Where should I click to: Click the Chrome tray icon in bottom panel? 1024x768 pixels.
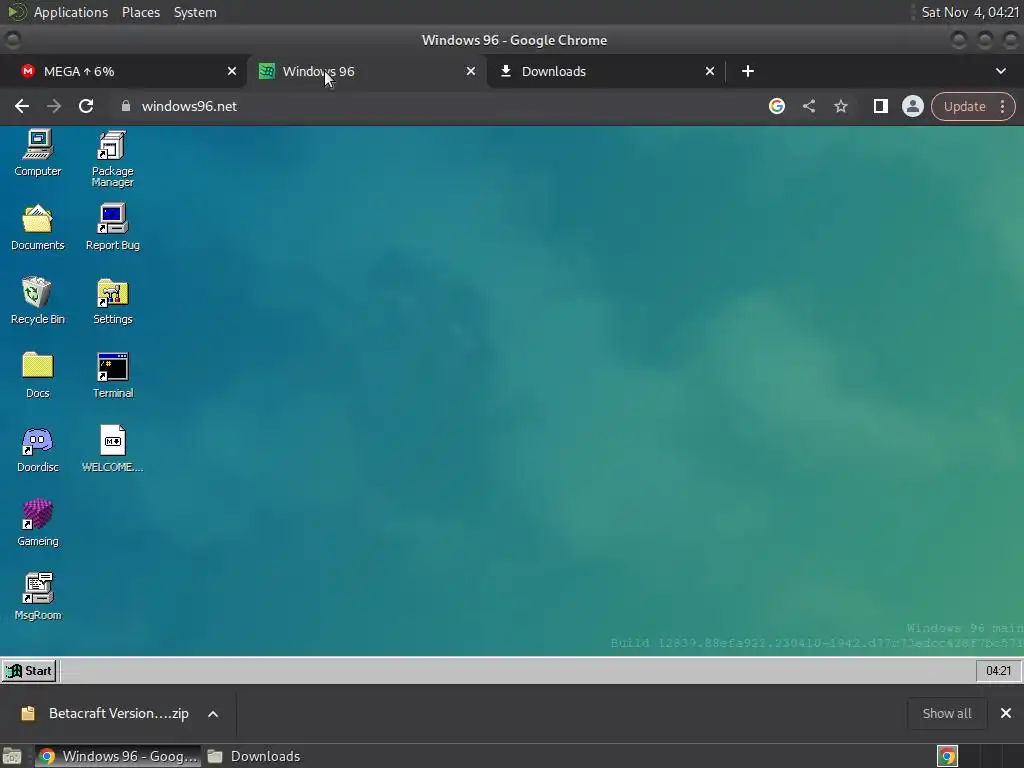click(948, 756)
